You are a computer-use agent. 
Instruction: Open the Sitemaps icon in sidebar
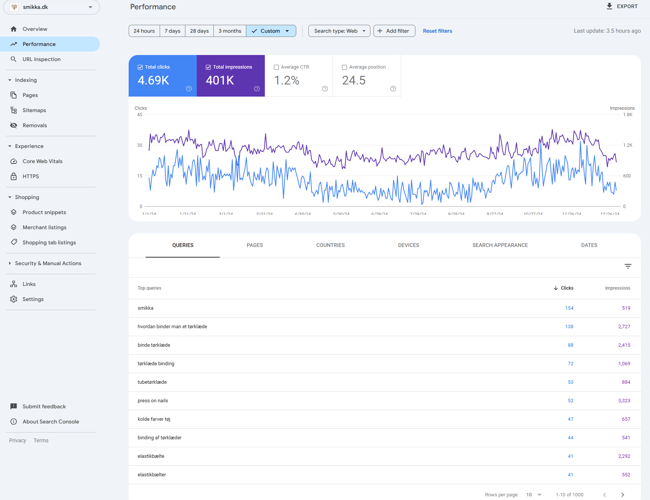pyautogui.click(x=14, y=110)
